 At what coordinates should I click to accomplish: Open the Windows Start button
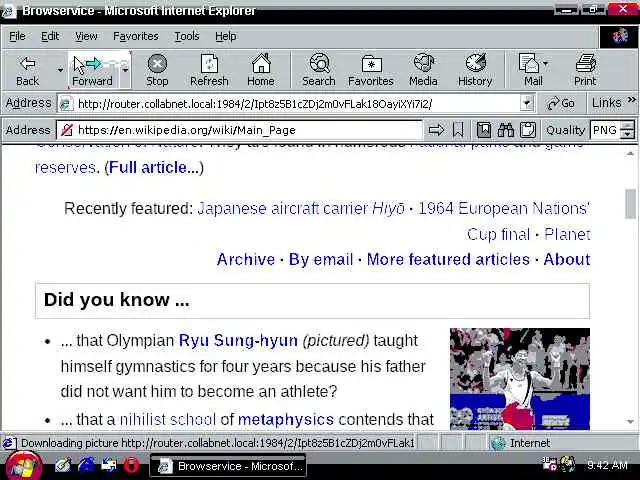pyautogui.click(x=23, y=466)
